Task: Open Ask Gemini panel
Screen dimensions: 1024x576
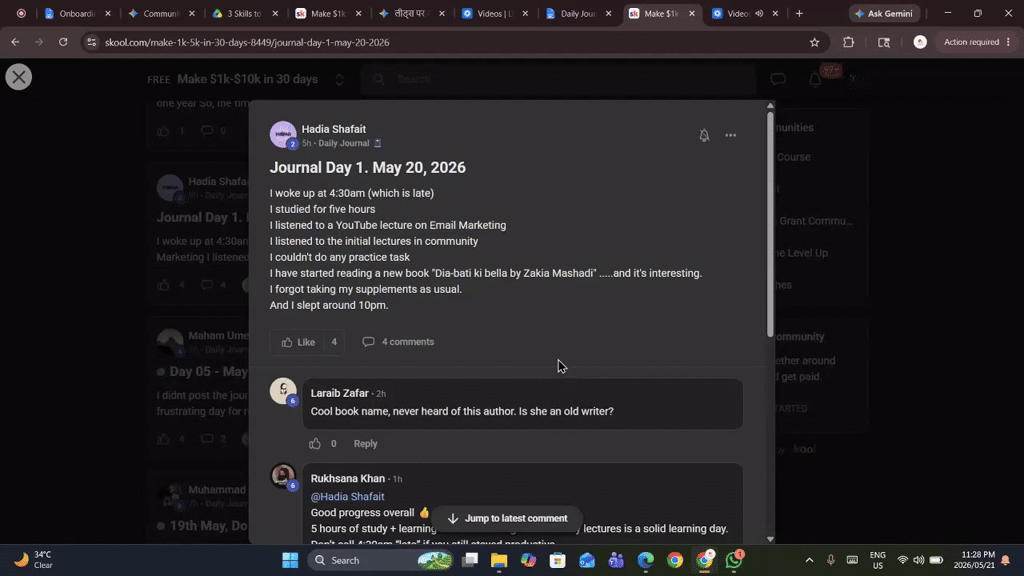Action: 884,13
